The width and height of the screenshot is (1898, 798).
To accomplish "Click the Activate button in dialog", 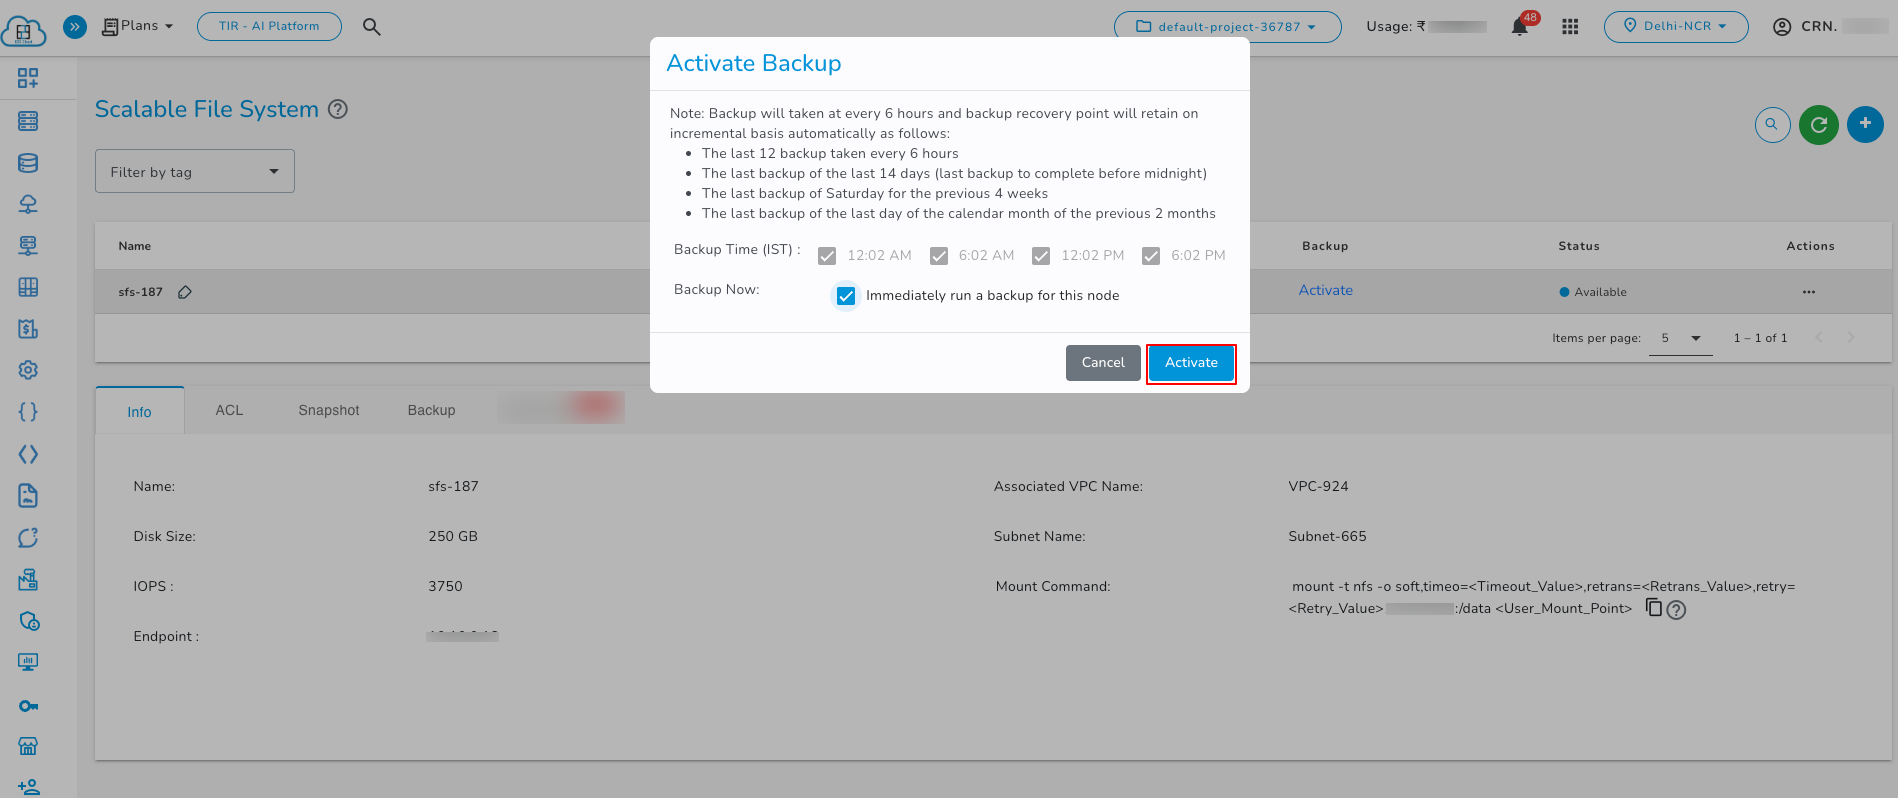I will tap(1191, 363).
